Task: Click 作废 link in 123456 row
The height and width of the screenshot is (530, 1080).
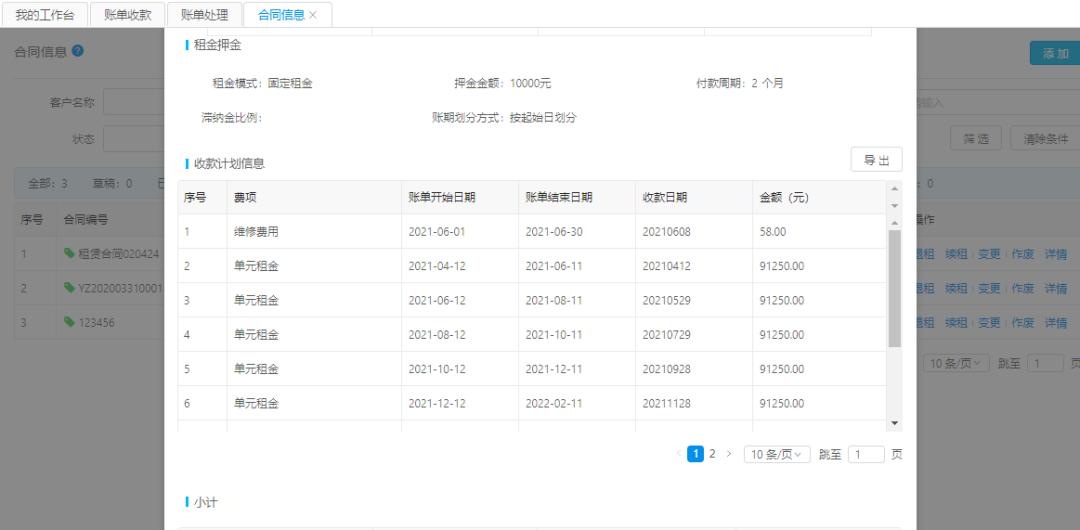Action: [x=1023, y=322]
